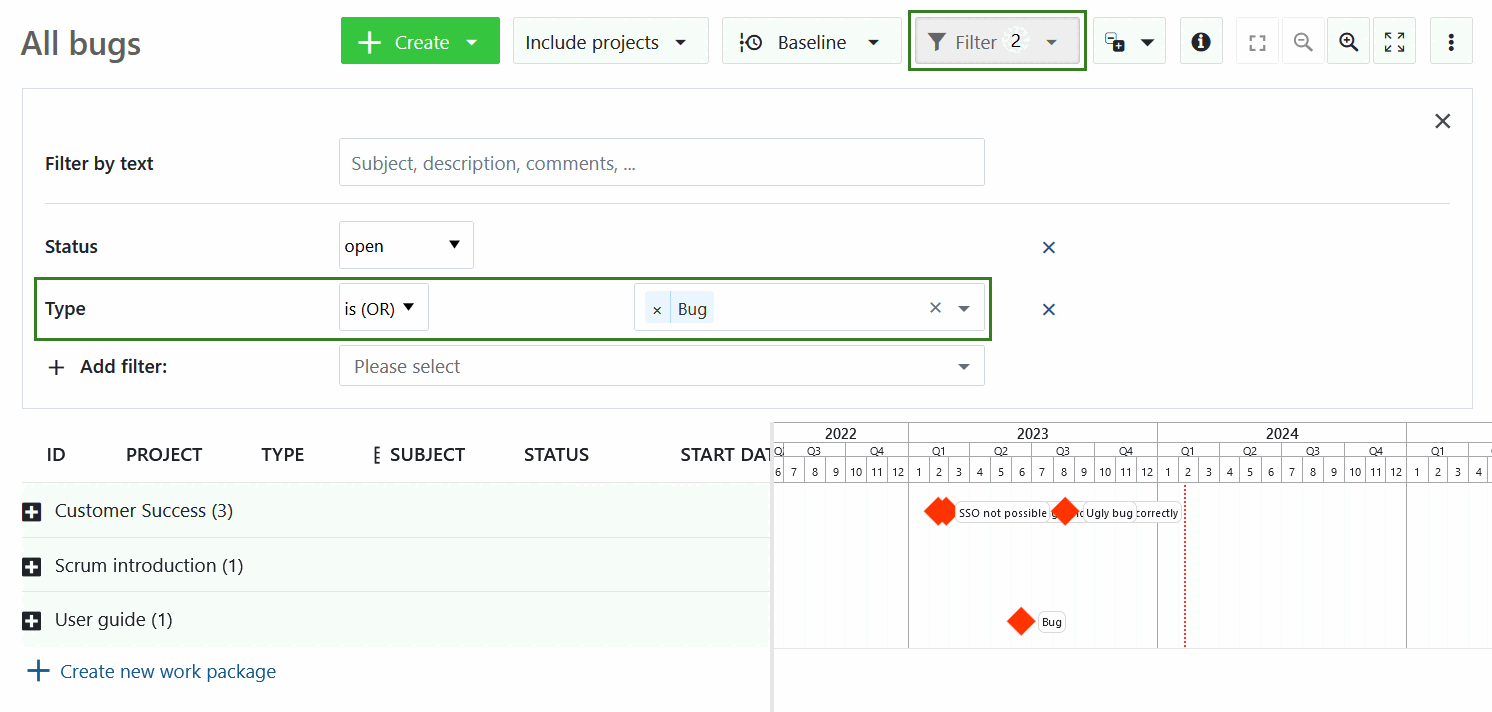Click the Baseline clock icon
The height and width of the screenshot is (712, 1492).
[x=749, y=40]
